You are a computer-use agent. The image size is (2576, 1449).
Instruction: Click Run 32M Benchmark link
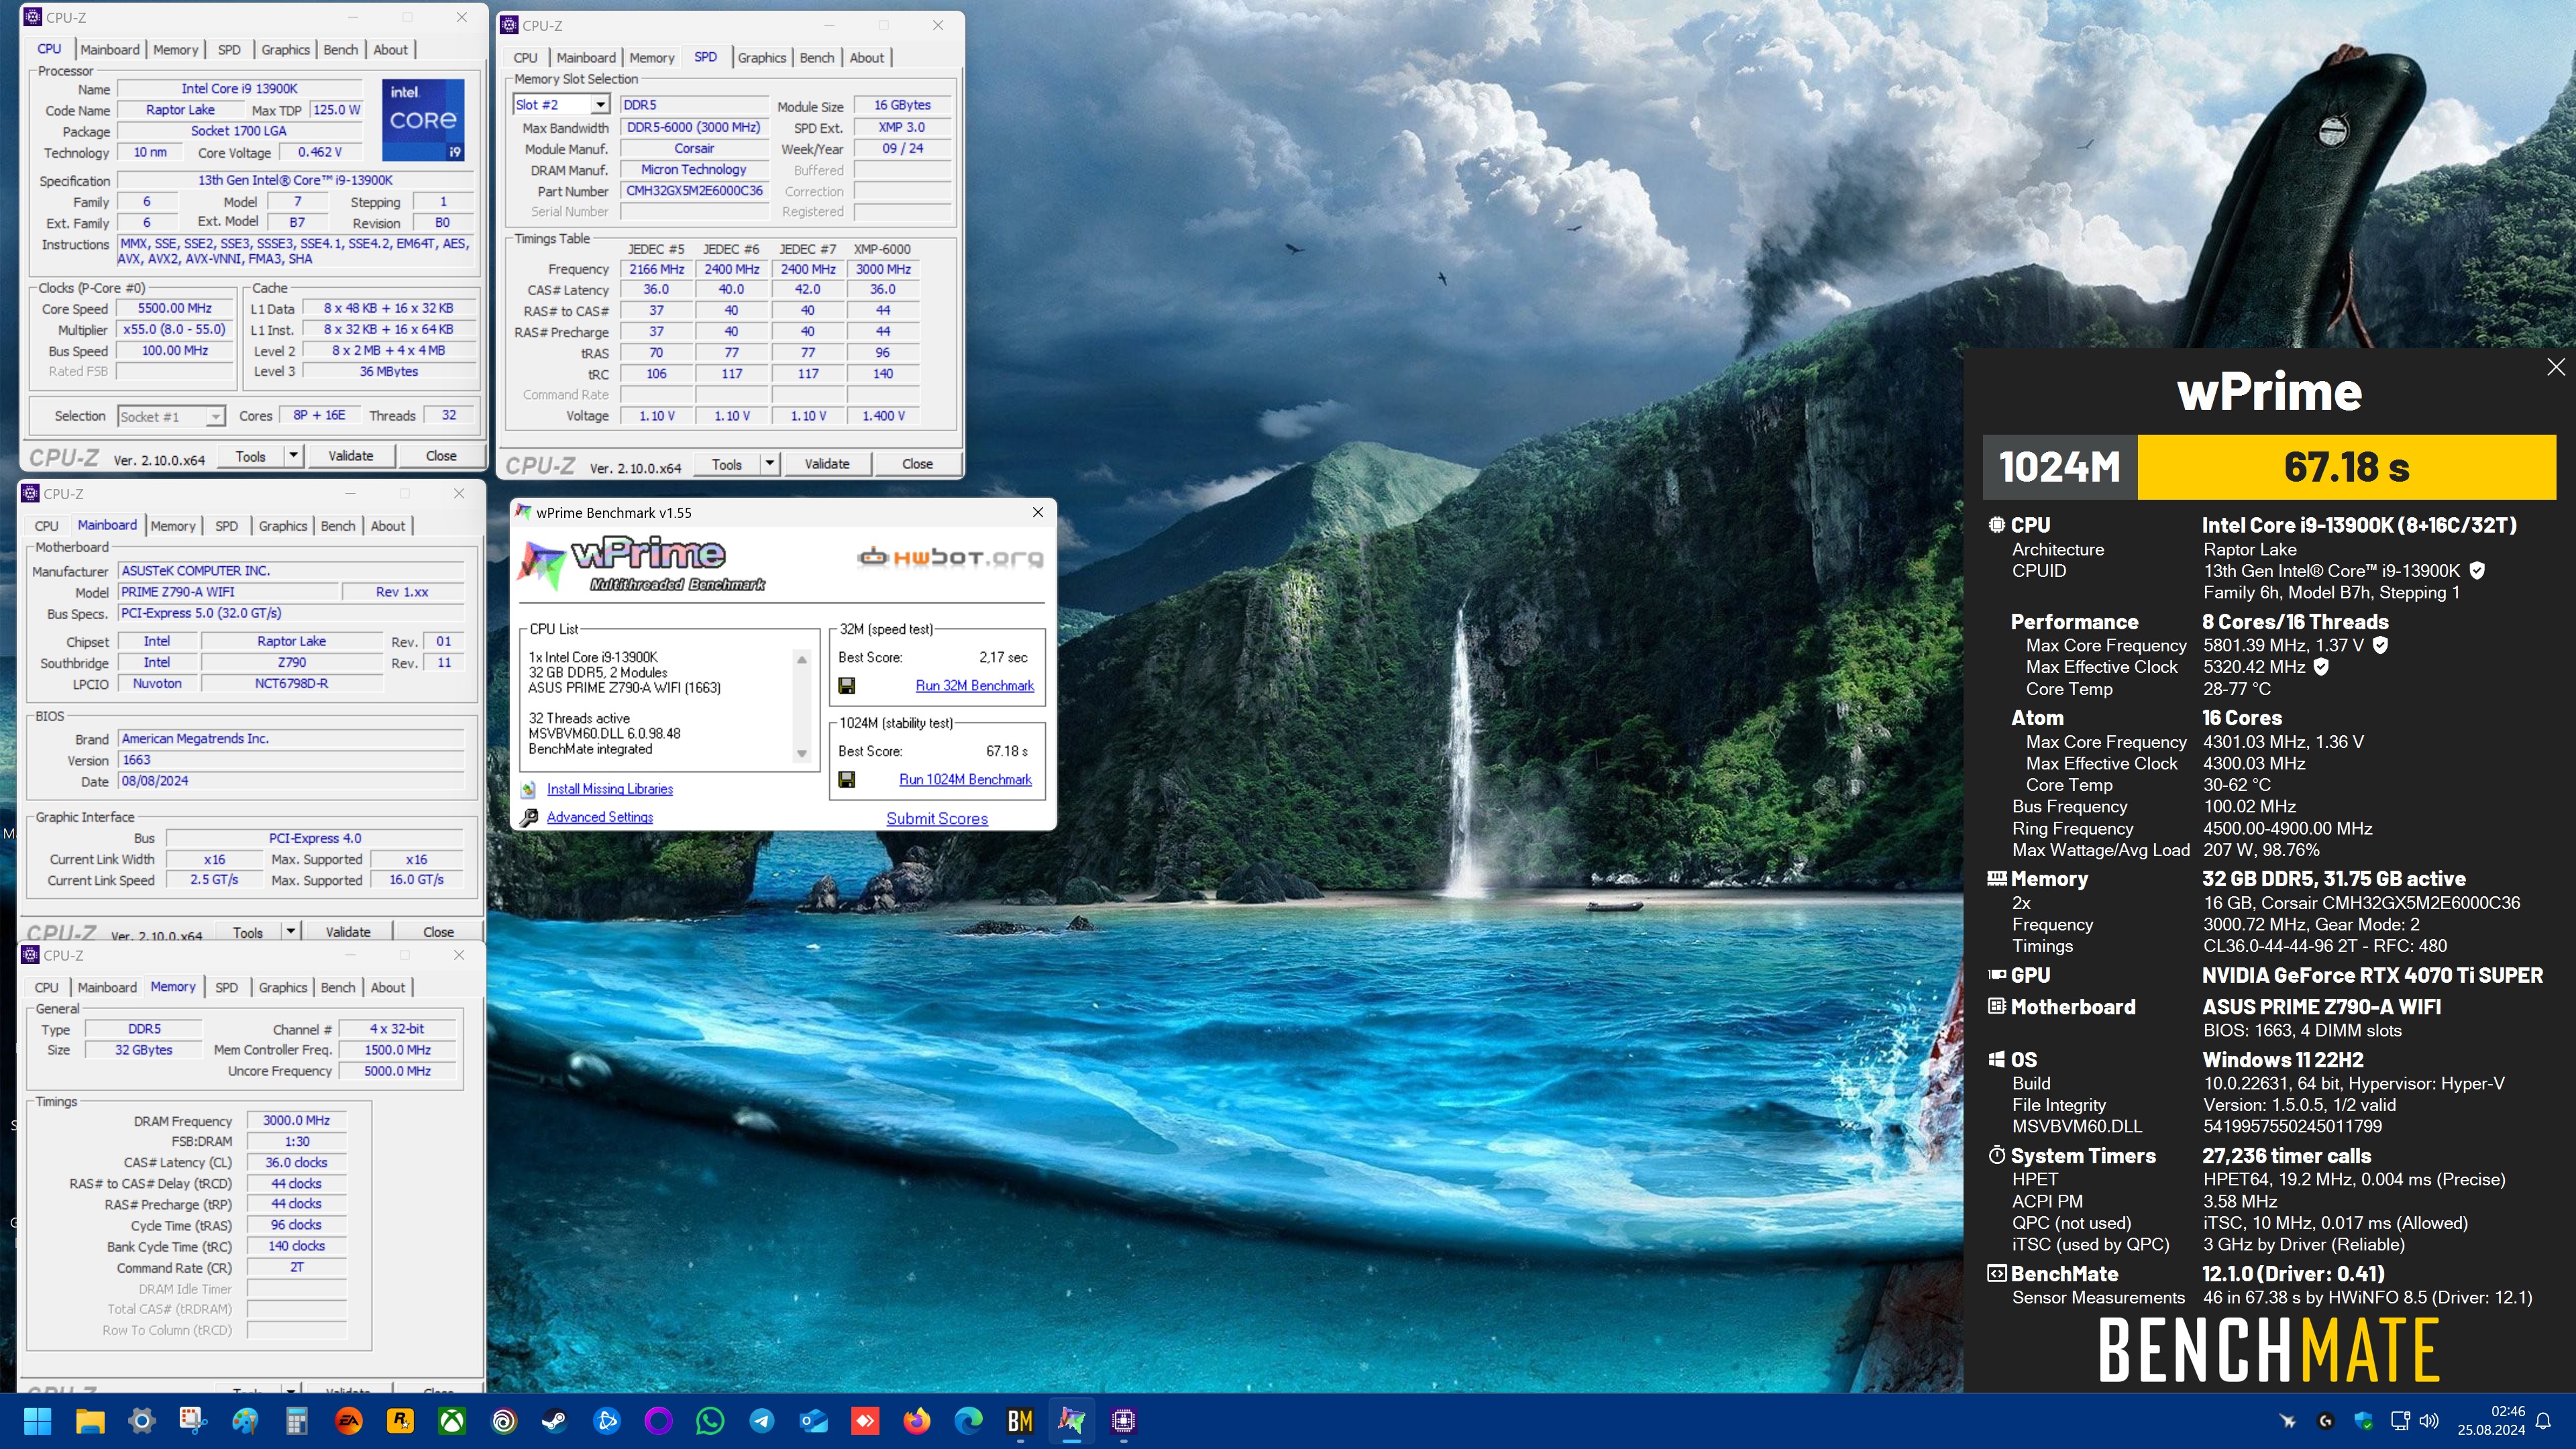click(974, 685)
